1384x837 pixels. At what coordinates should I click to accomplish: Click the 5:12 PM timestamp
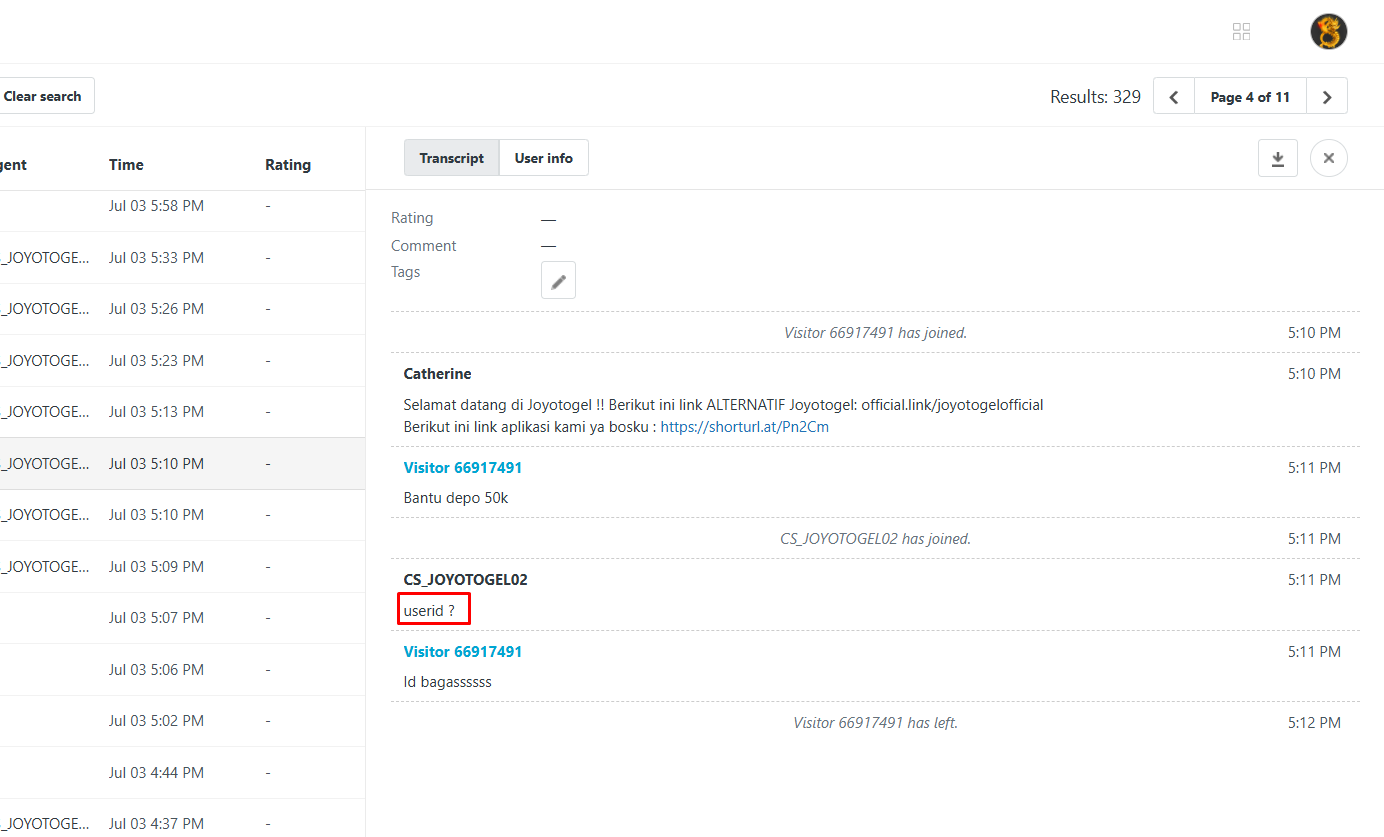tap(1314, 723)
